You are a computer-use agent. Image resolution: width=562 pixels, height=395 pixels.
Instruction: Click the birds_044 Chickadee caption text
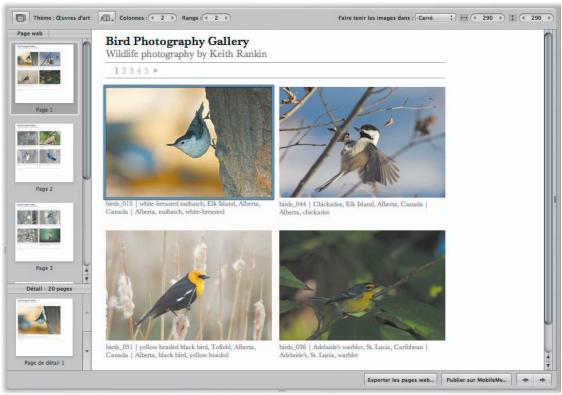pos(353,208)
